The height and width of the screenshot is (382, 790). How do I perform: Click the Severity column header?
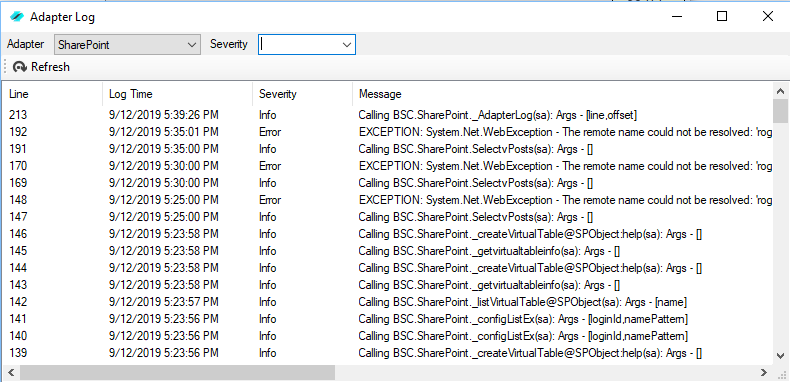click(302, 94)
